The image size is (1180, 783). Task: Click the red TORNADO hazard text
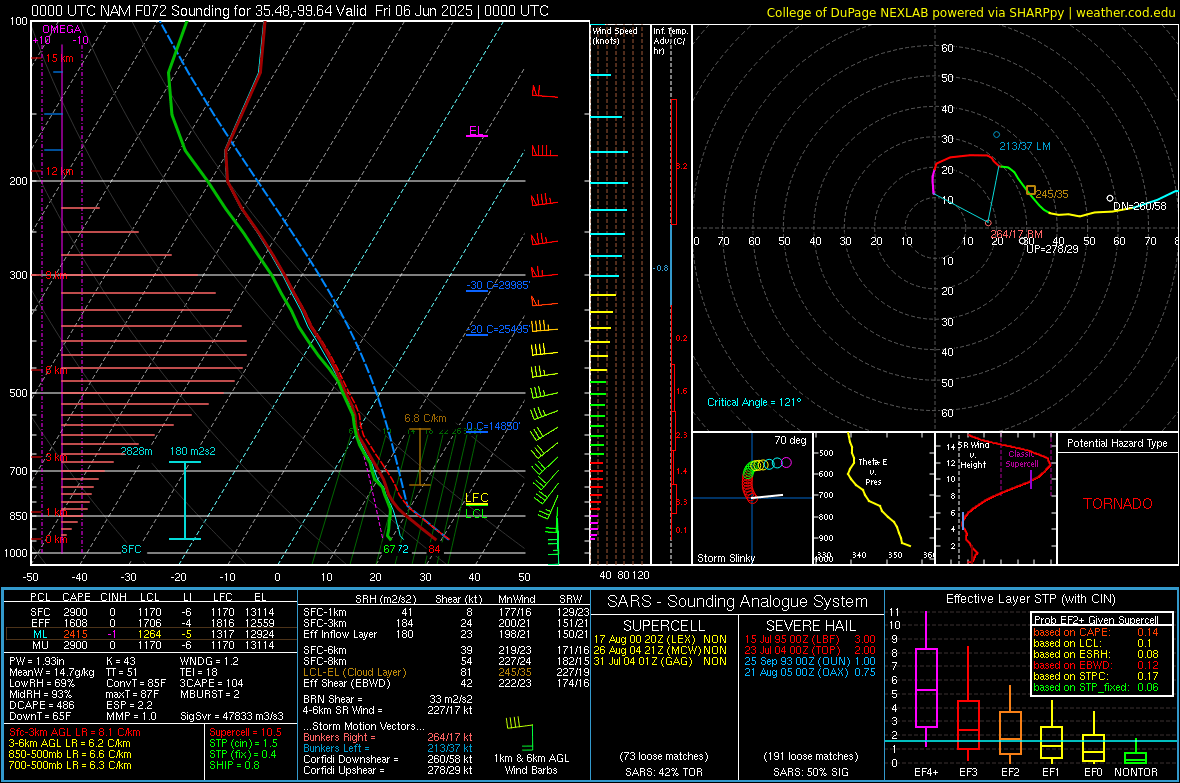coord(1118,504)
